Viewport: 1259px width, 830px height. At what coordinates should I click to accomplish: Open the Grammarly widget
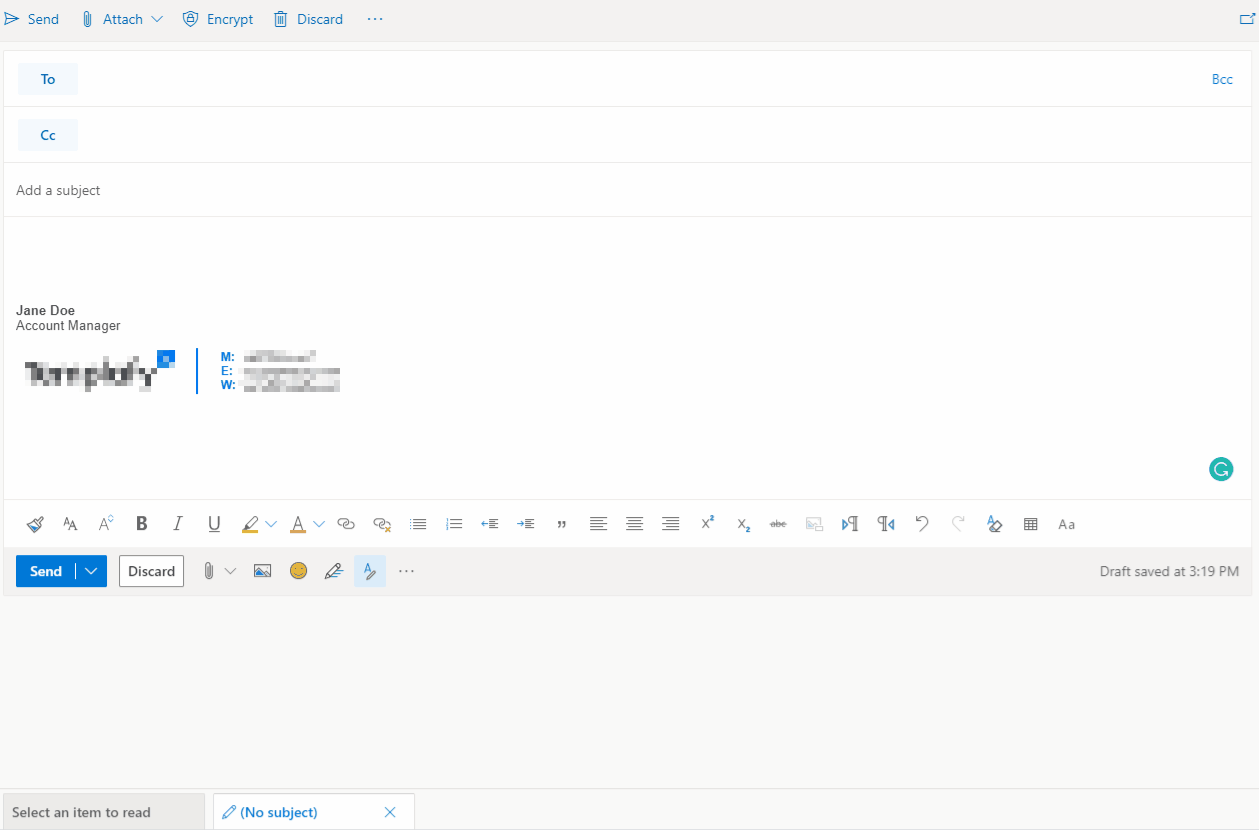click(1221, 469)
